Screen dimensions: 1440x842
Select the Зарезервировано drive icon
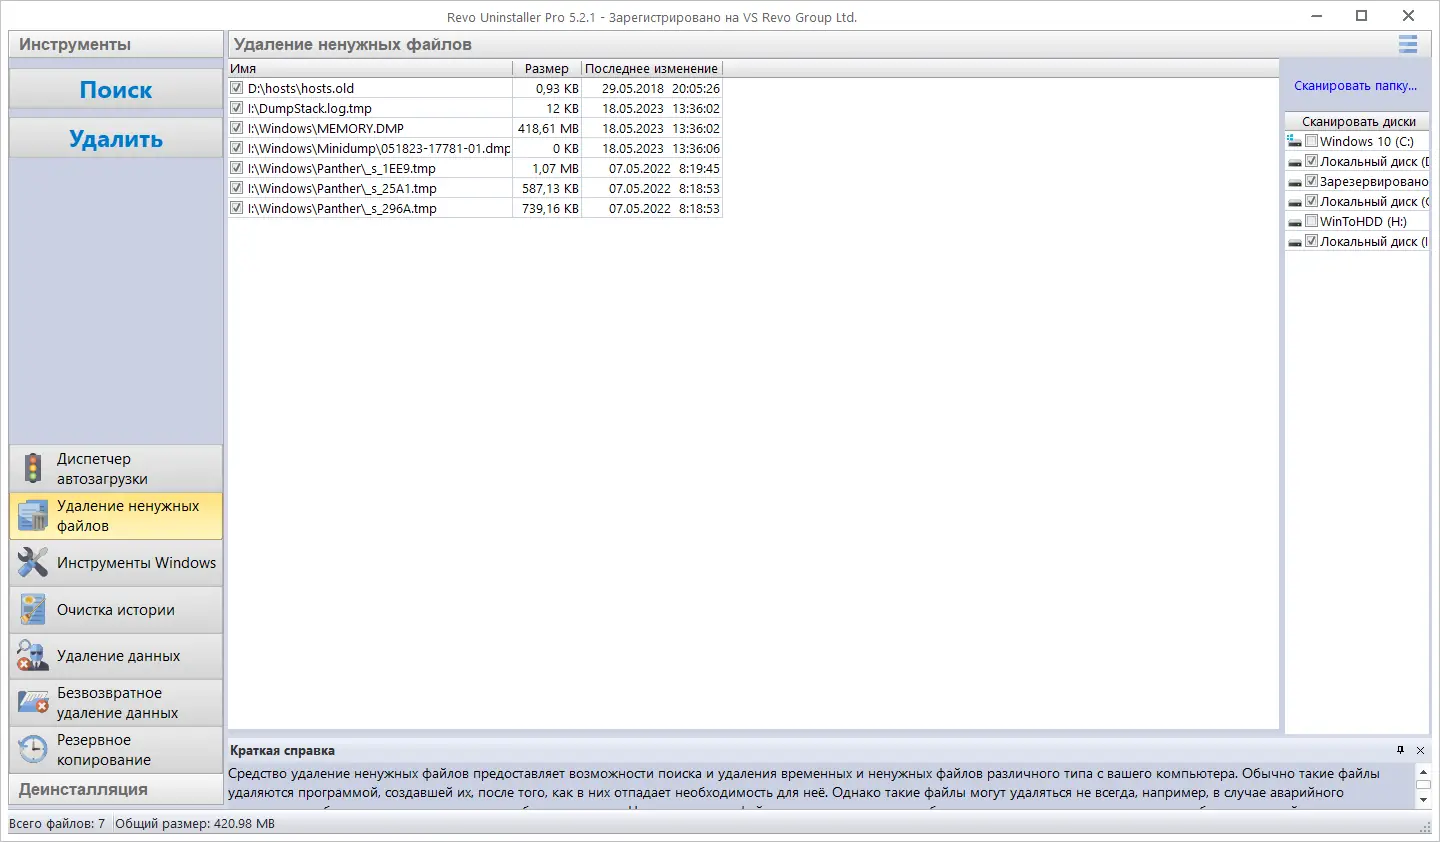[1295, 182]
